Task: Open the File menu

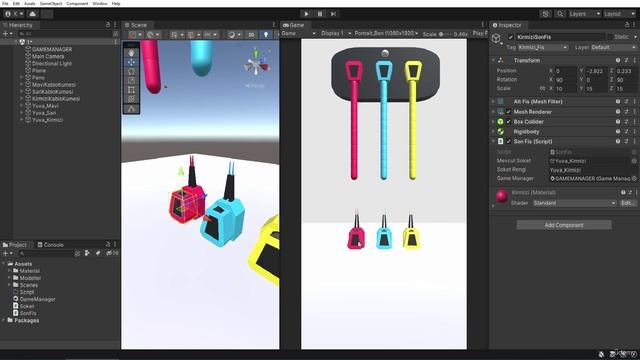Action: [x=5, y=3]
